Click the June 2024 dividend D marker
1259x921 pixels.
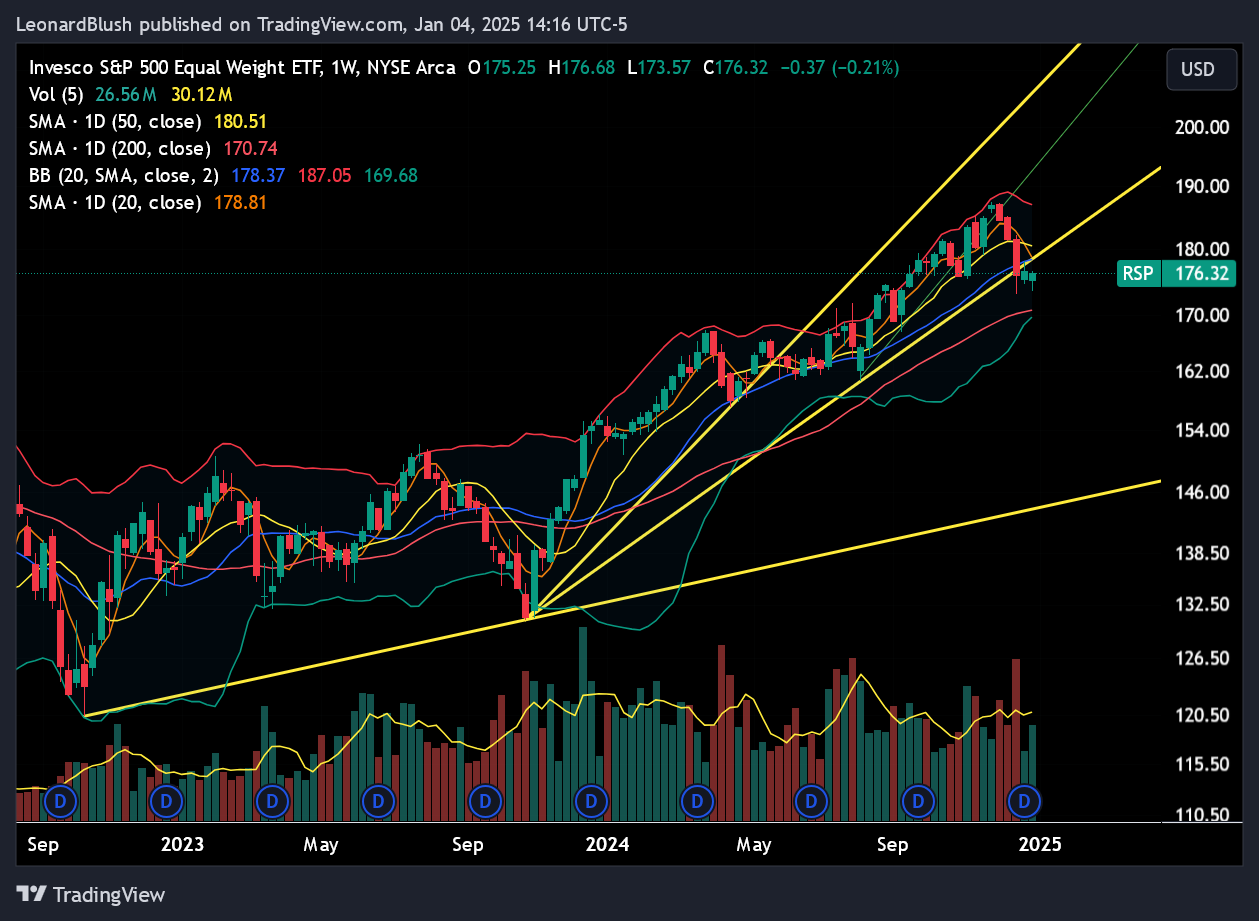tap(811, 801)
